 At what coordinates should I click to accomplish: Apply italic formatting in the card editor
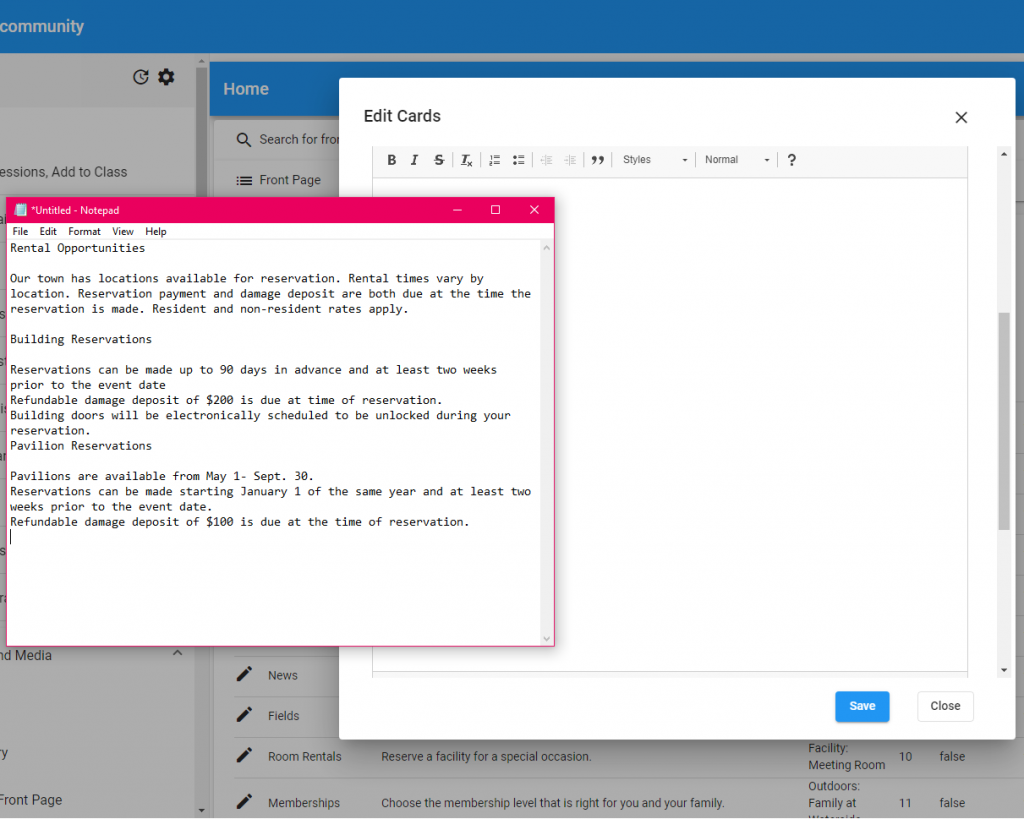click(414, 160)
